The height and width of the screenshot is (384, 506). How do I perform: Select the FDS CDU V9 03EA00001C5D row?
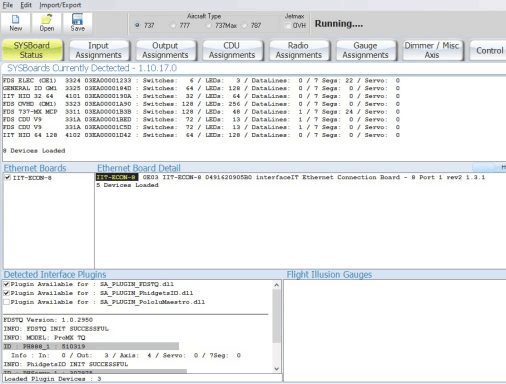tap(201, 127)
